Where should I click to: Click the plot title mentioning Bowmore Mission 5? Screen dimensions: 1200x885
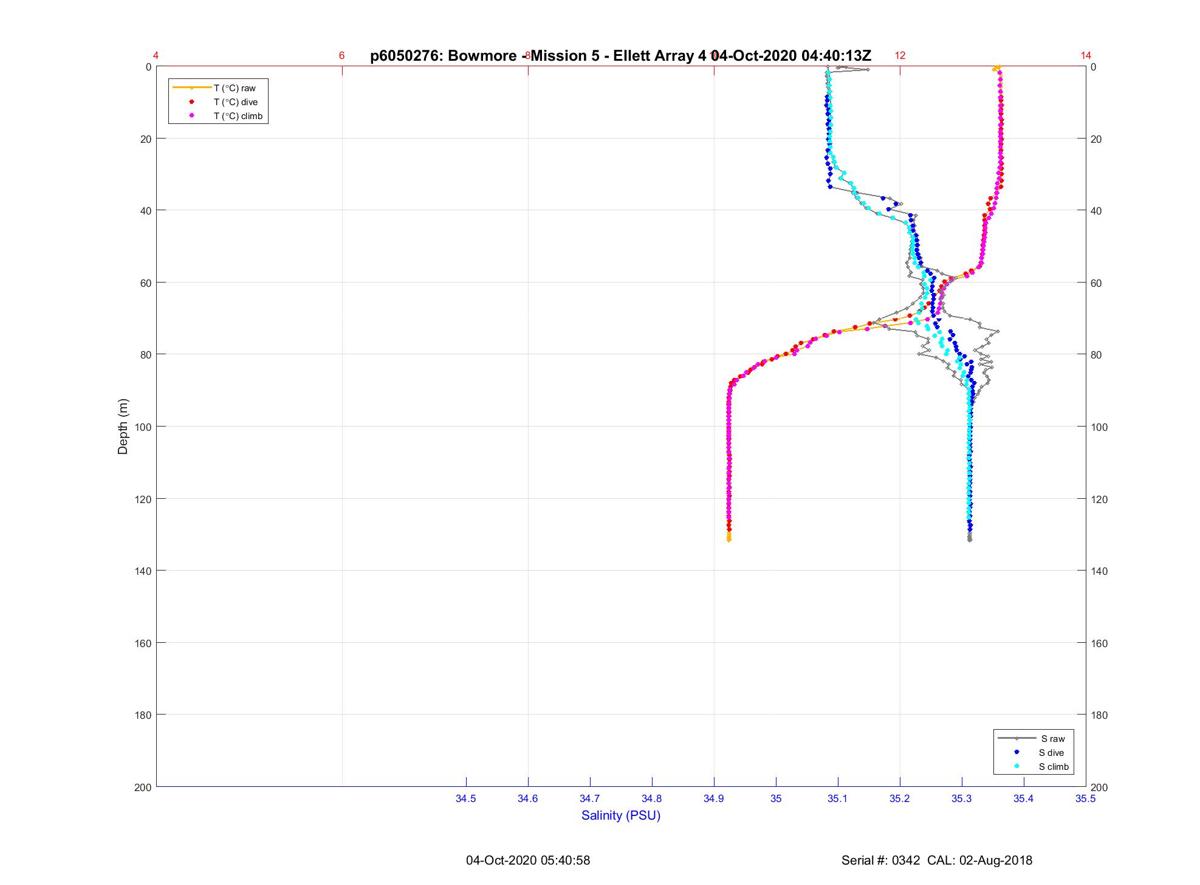click(x=620, y=56)
